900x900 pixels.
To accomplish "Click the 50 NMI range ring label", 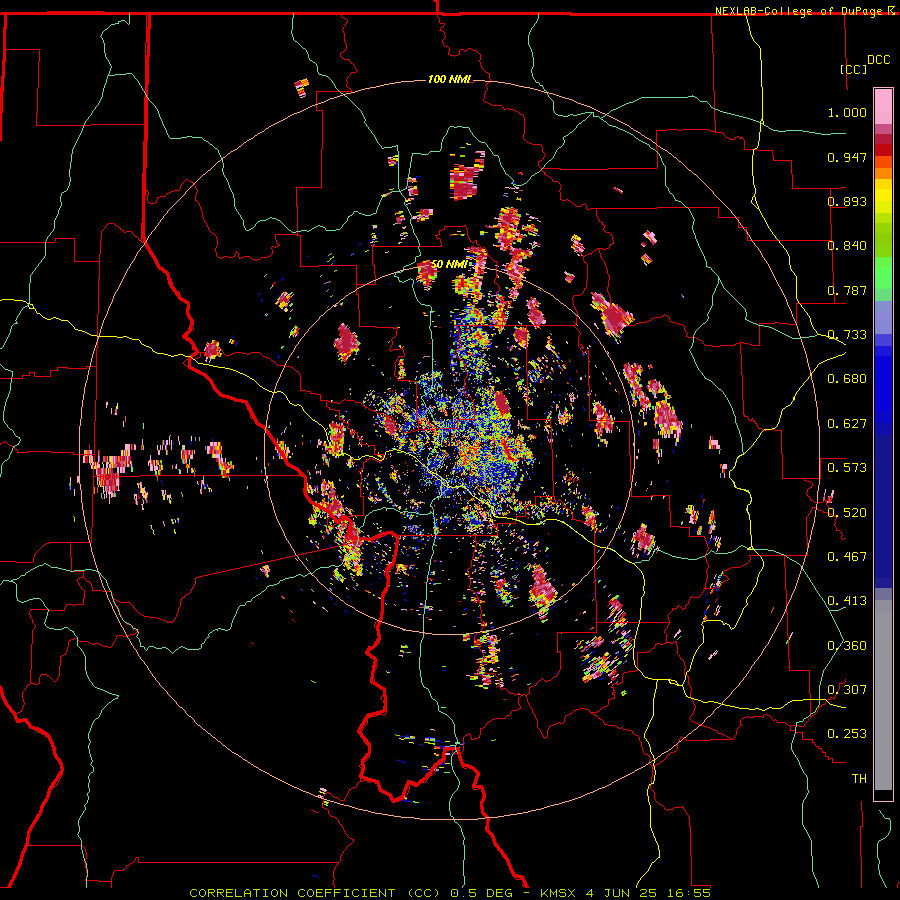I will click(449, 264).
